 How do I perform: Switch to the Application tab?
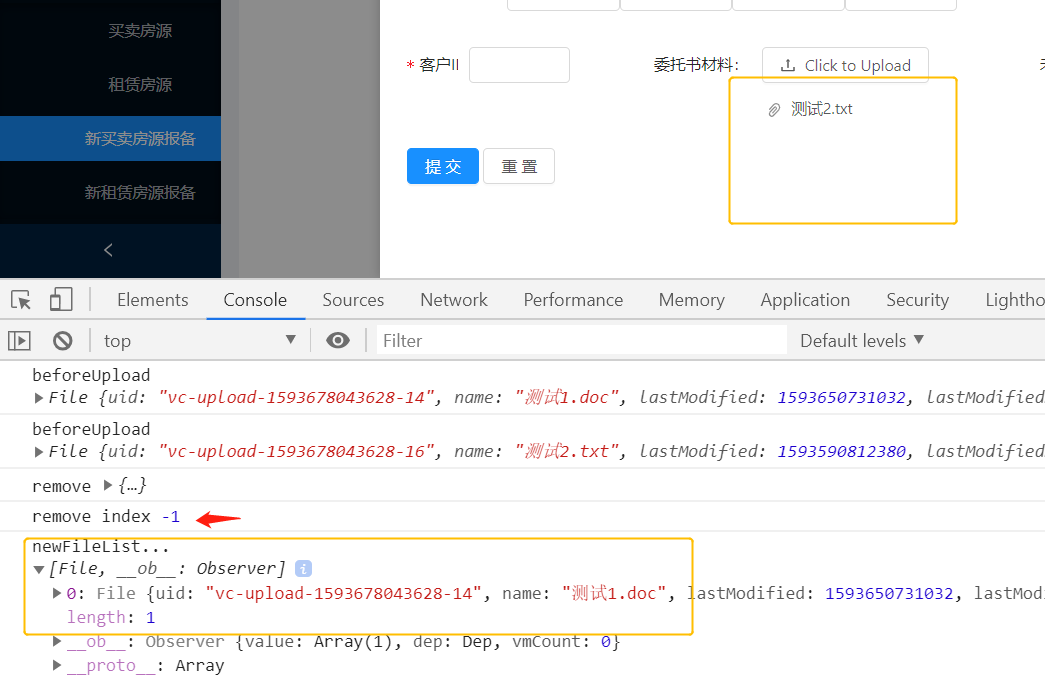pos(805,299)
